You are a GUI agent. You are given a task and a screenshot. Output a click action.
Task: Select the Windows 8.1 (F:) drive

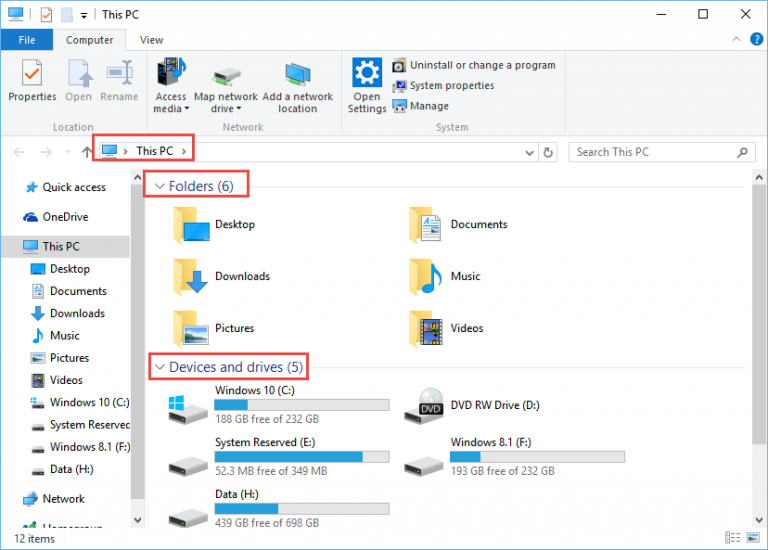coord(514,456)
